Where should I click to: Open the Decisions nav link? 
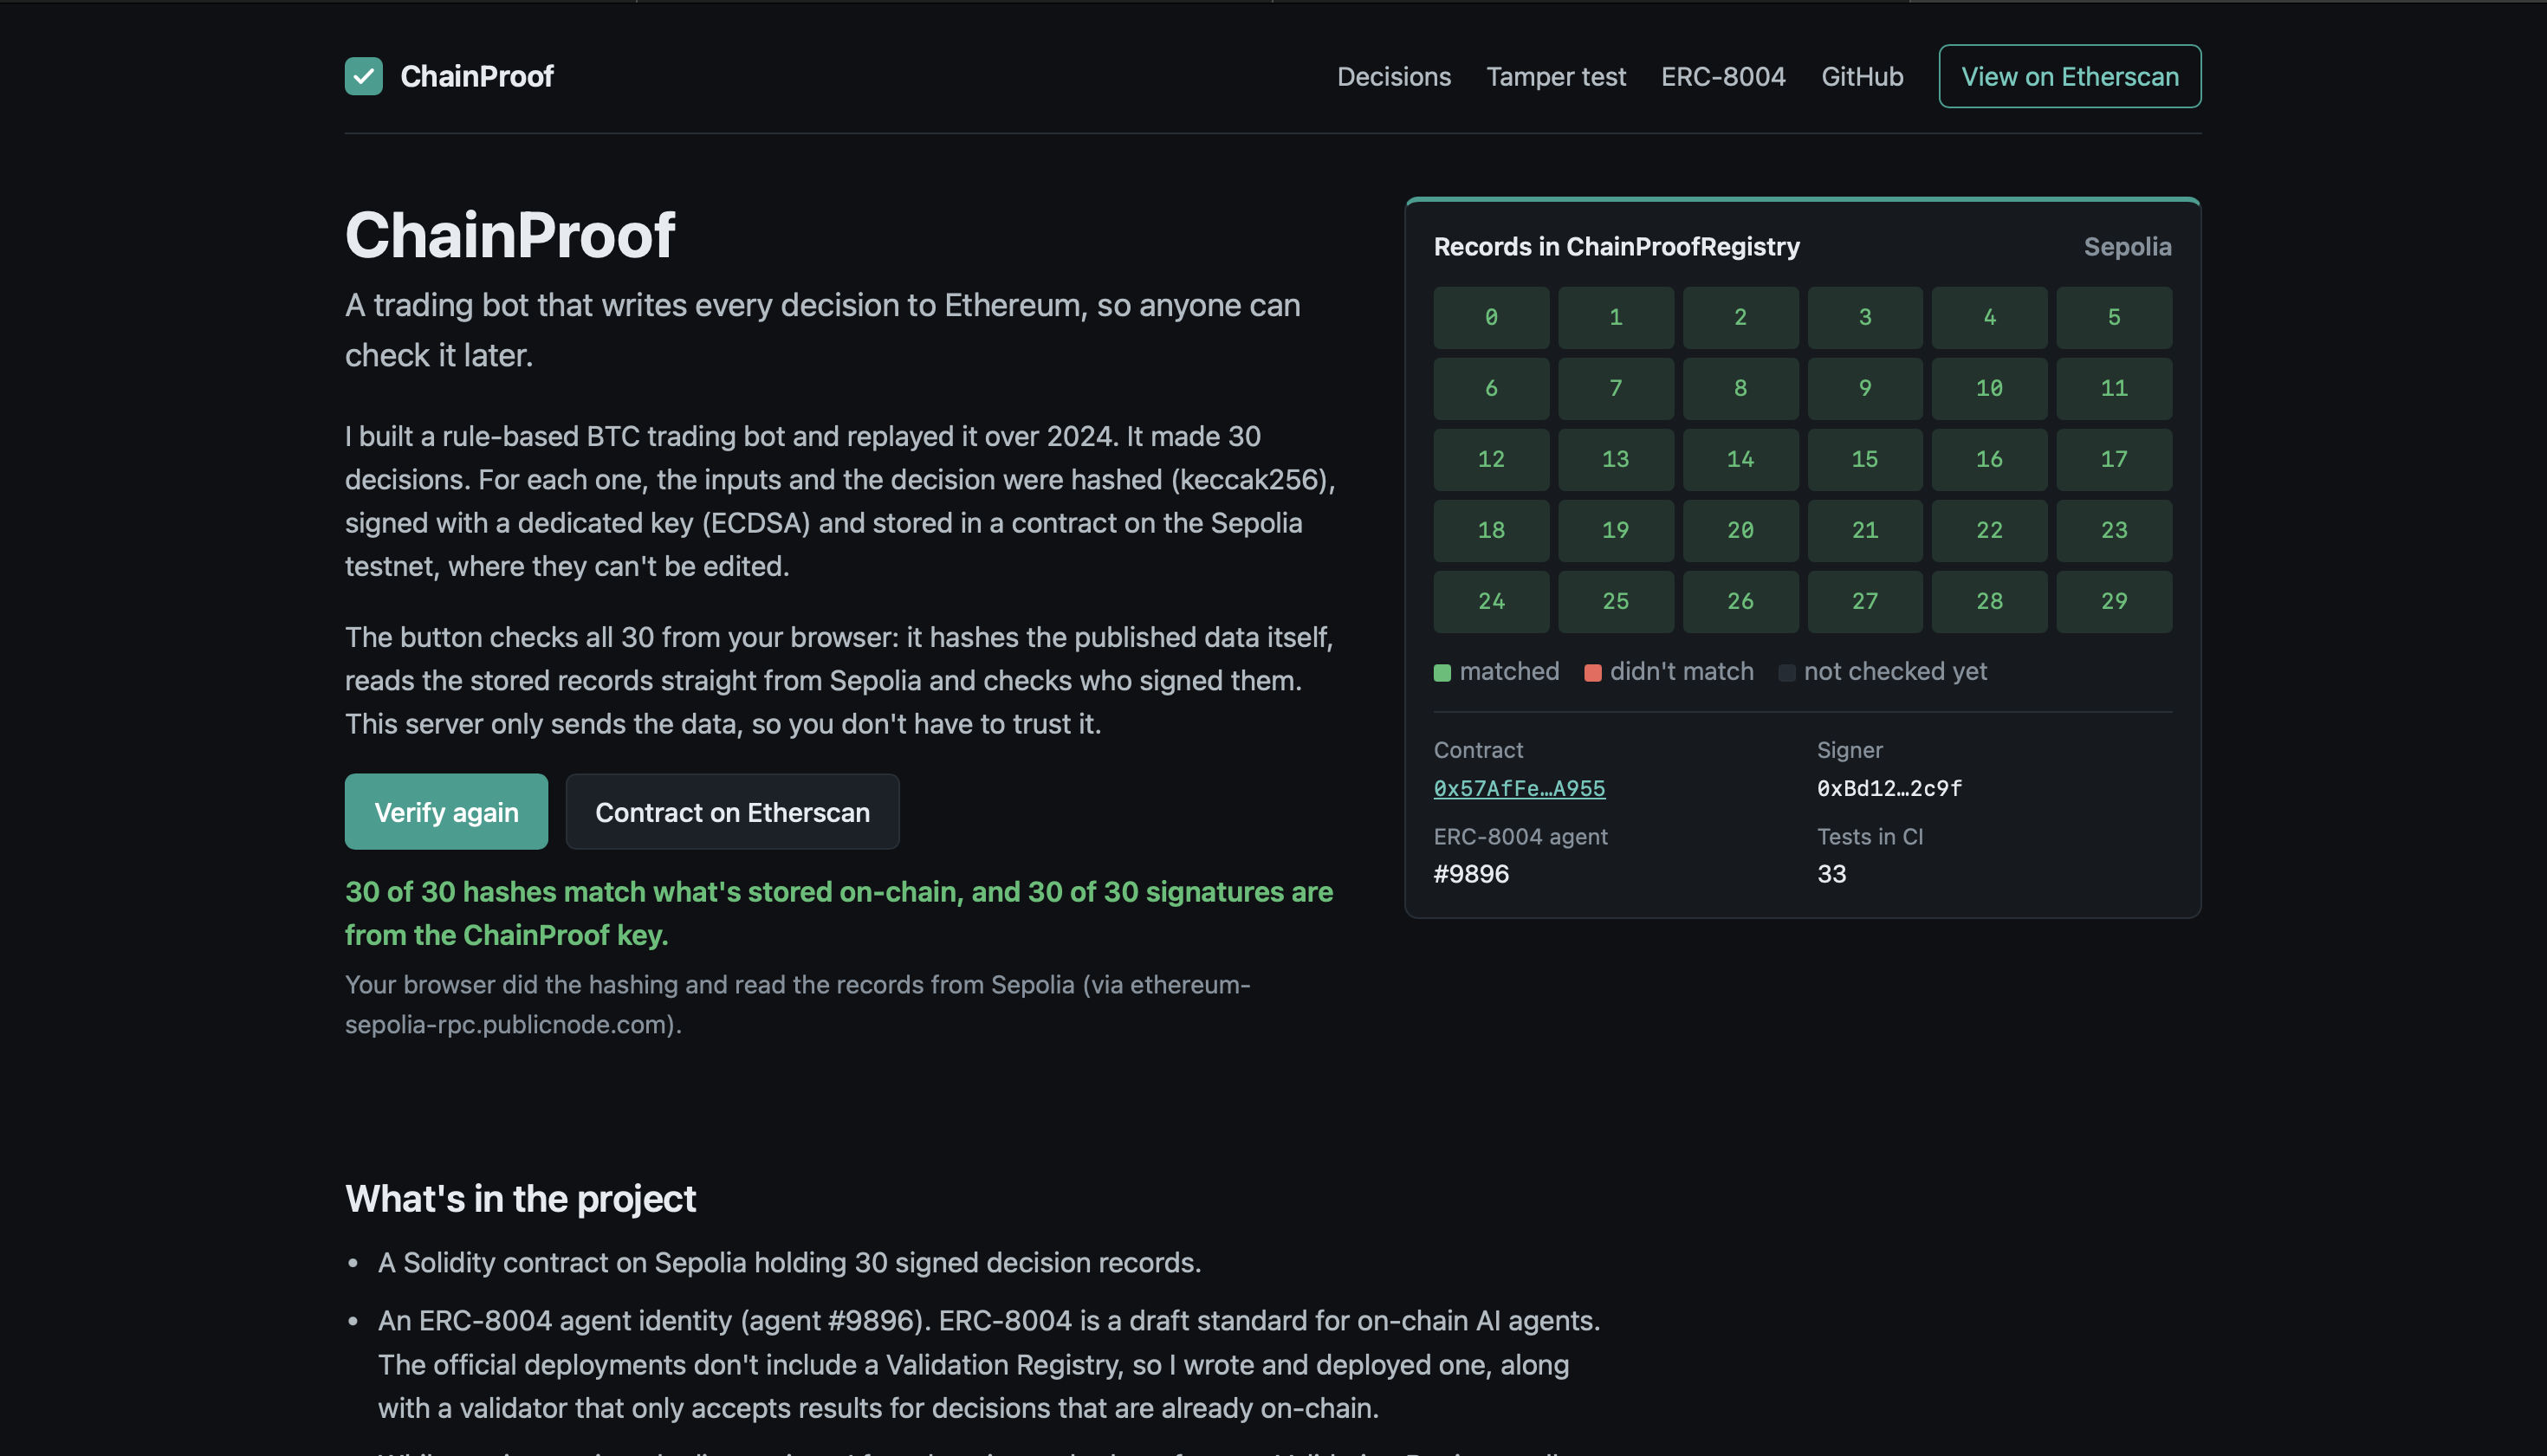(x=1393, y=76)
